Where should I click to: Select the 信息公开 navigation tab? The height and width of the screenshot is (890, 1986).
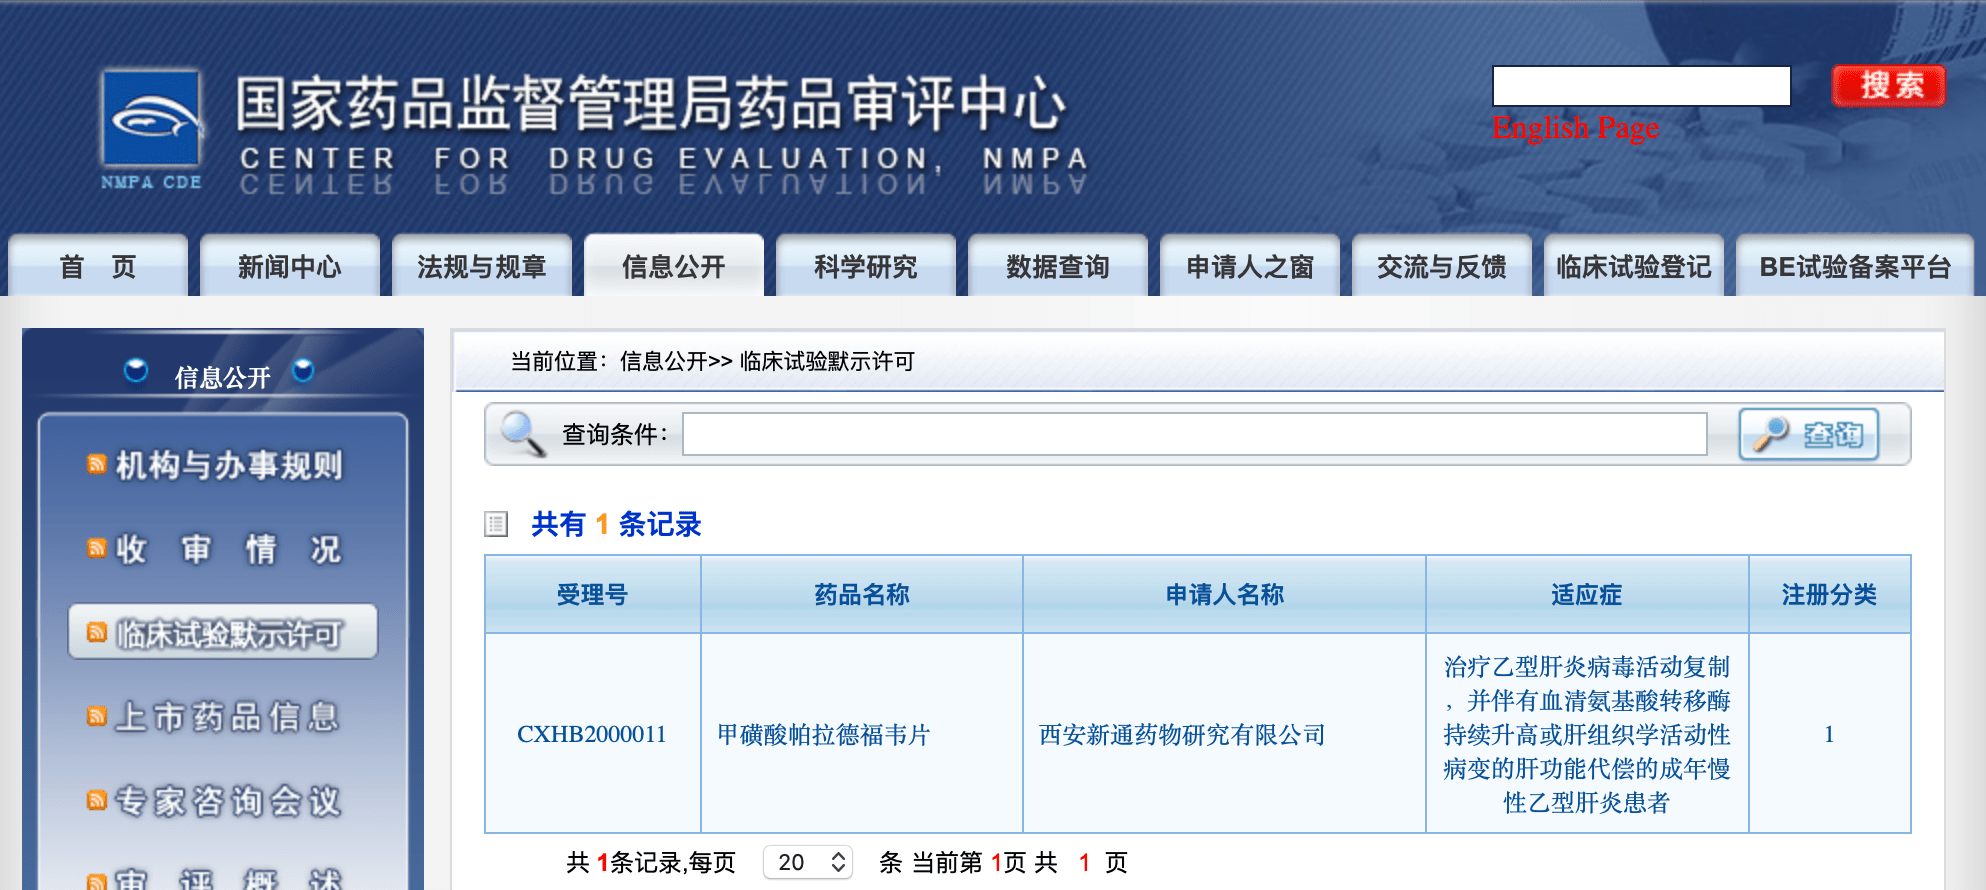674,266
